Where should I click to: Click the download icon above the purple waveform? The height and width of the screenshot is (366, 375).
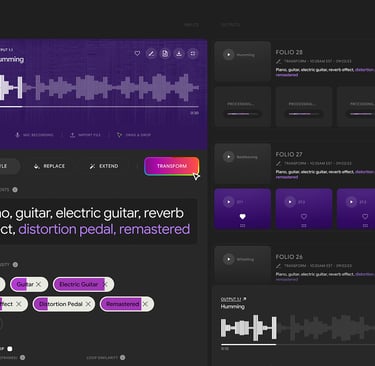[x=179, y=53]
